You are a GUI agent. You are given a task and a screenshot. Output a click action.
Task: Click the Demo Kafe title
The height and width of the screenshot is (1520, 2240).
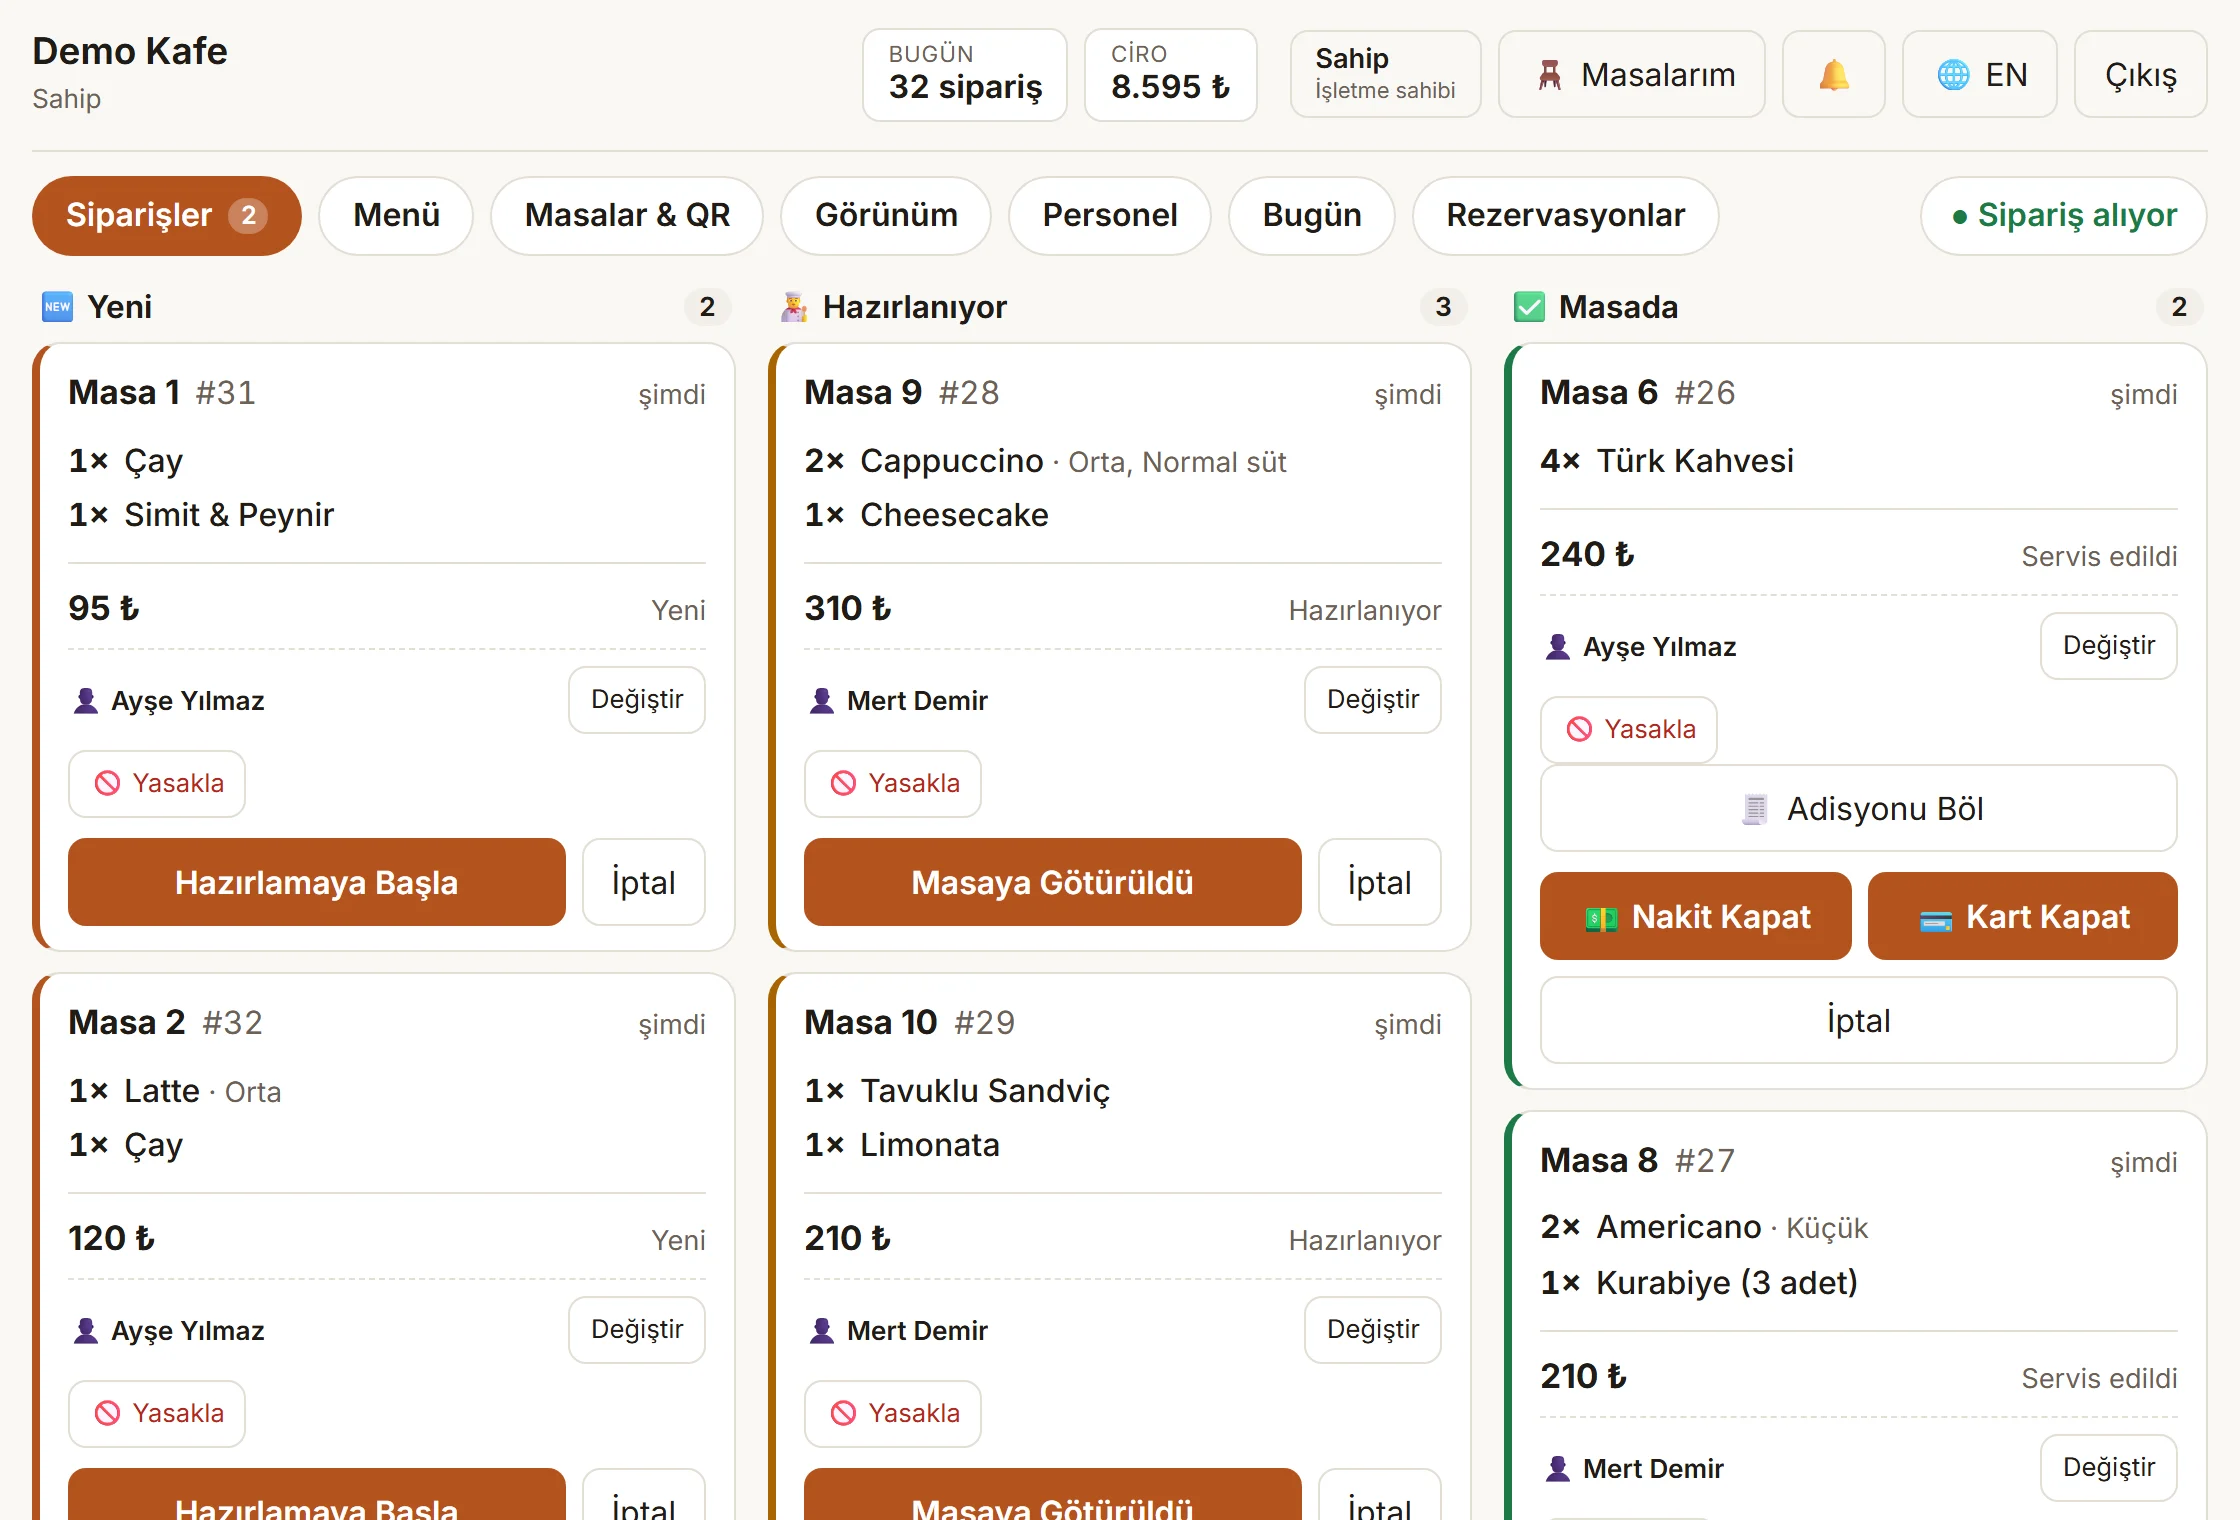tap(130, 51)
